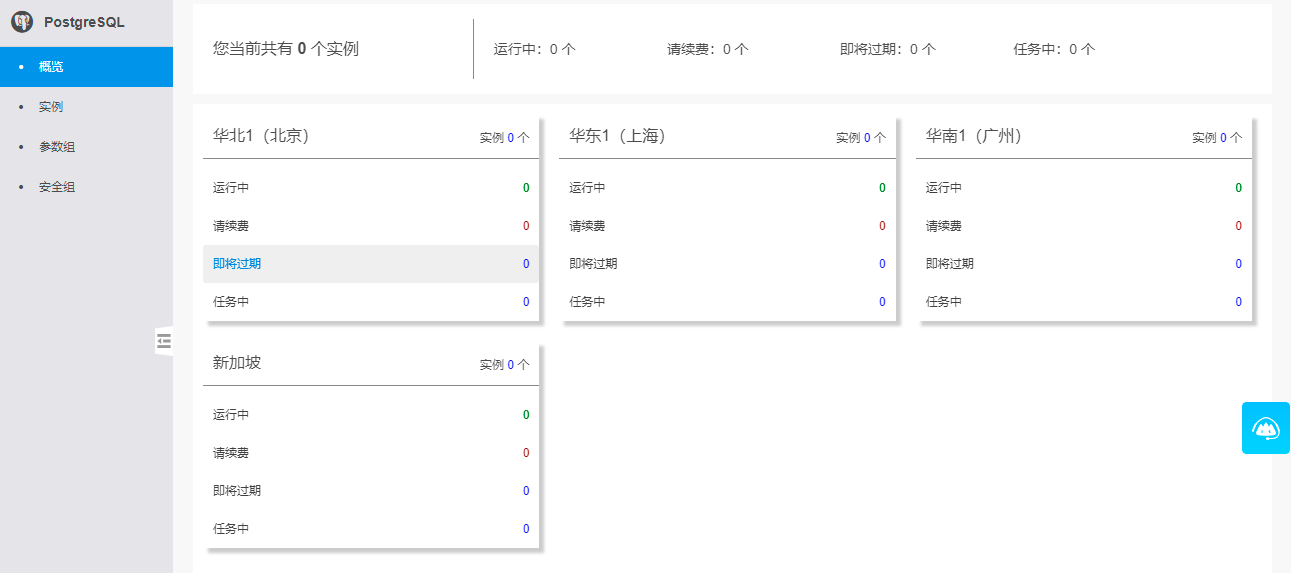Click 运行中 row in the 新加坡 card

pyautogui.click(x=371, y=415)
